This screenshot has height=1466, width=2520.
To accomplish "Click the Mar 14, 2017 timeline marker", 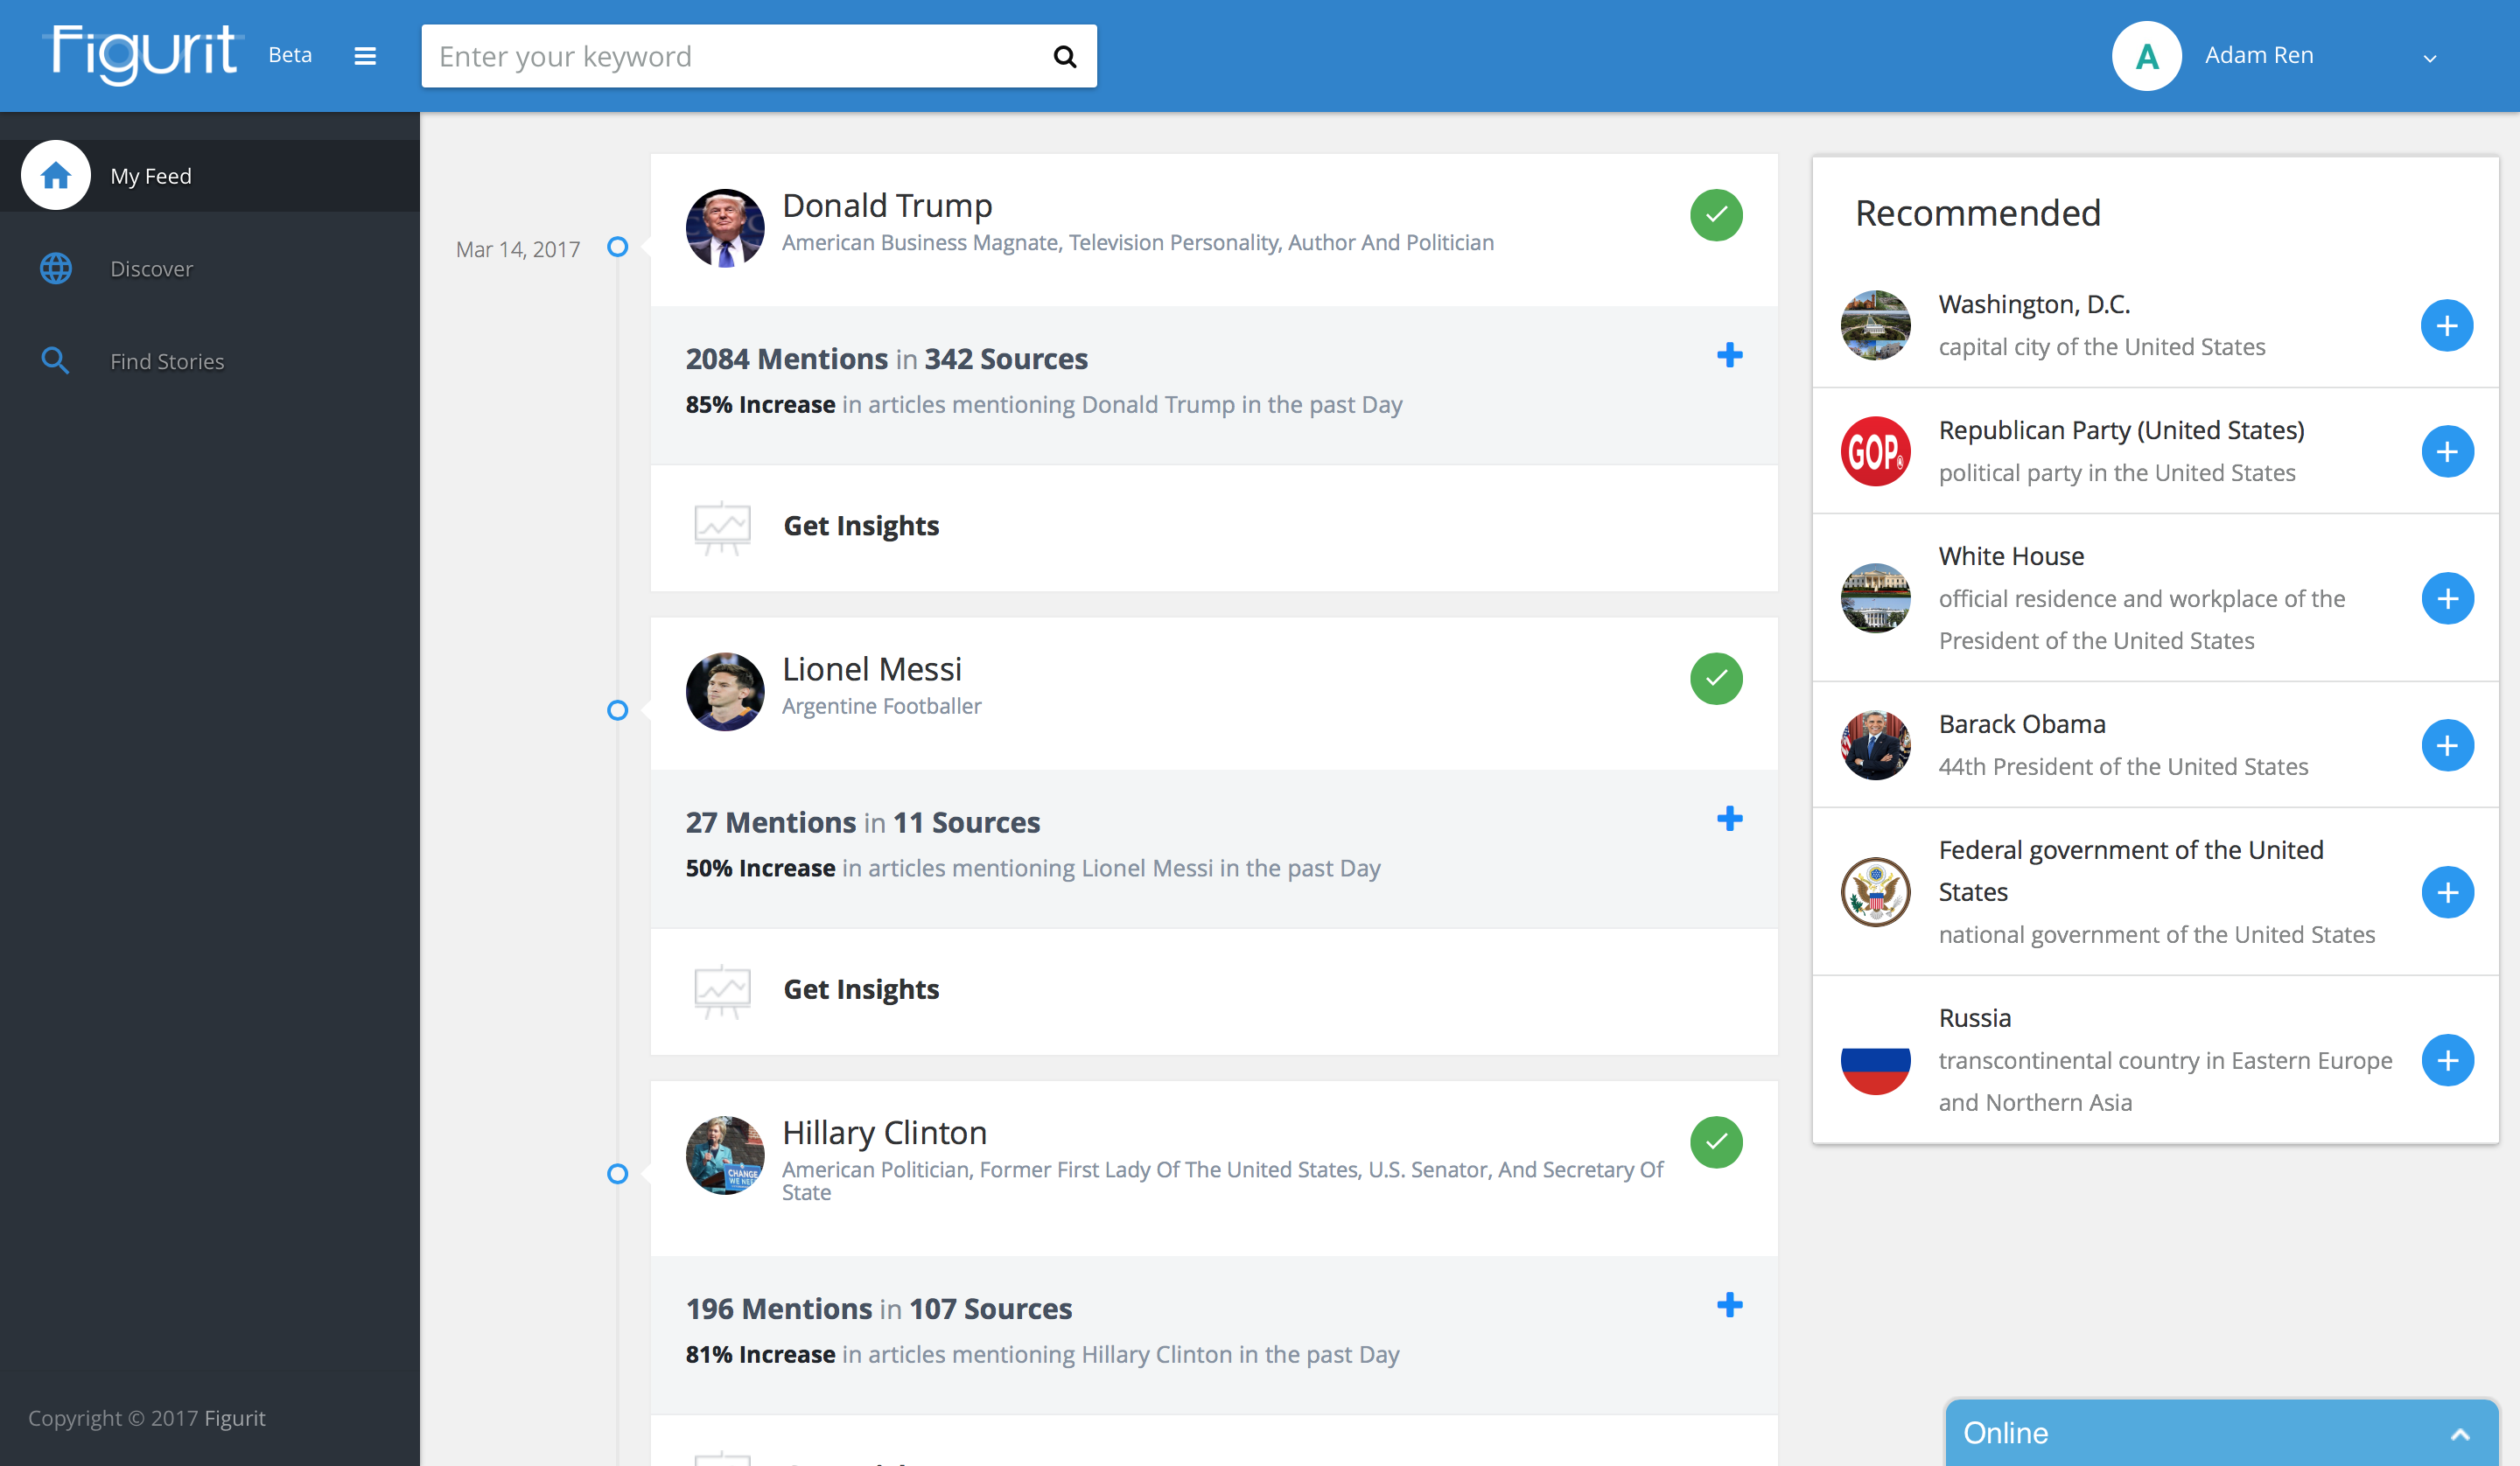I will [618, 246].
